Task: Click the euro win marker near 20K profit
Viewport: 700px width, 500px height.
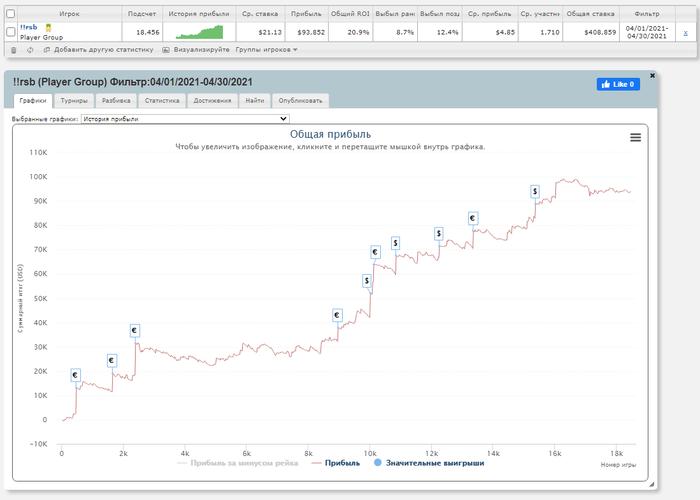Action: [112, 360]
